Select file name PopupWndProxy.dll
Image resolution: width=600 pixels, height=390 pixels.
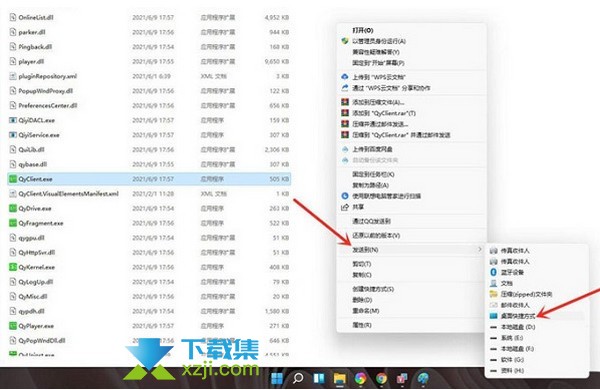(x=46, y=91)
